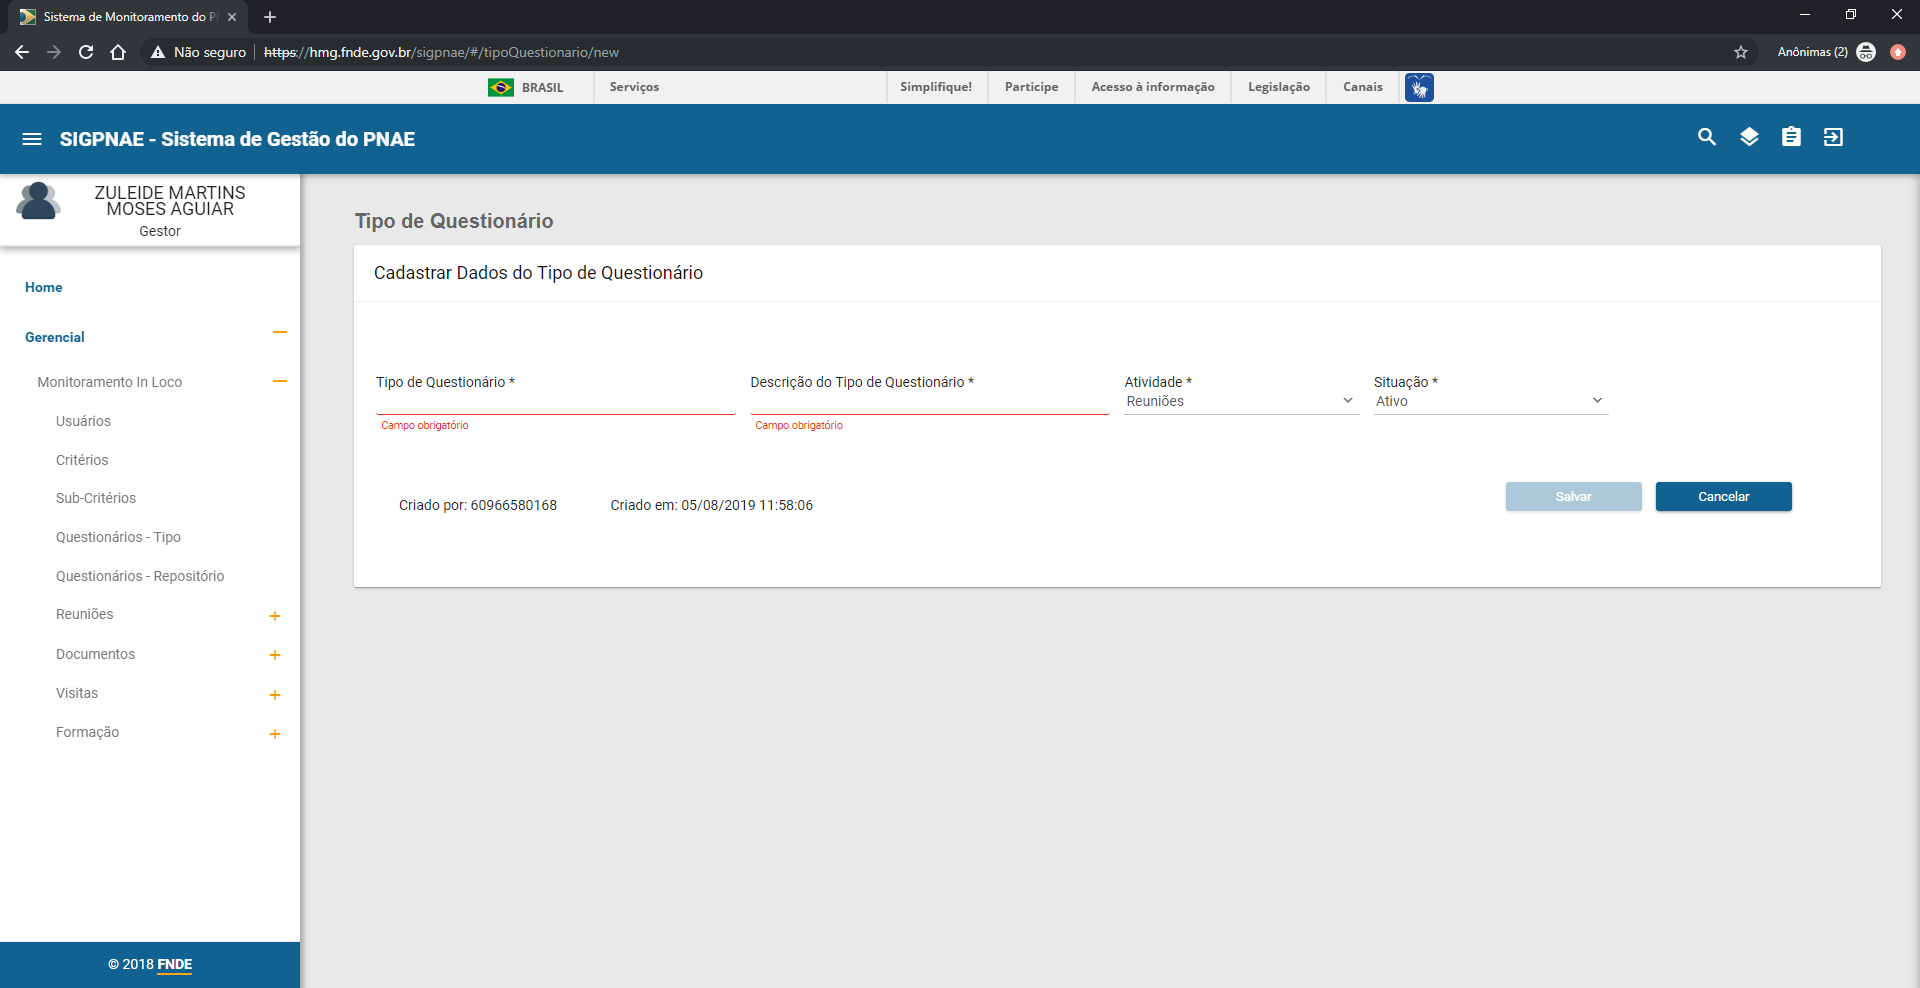
Task: Open the Situação dropdown
Action: coord(1490,401)
